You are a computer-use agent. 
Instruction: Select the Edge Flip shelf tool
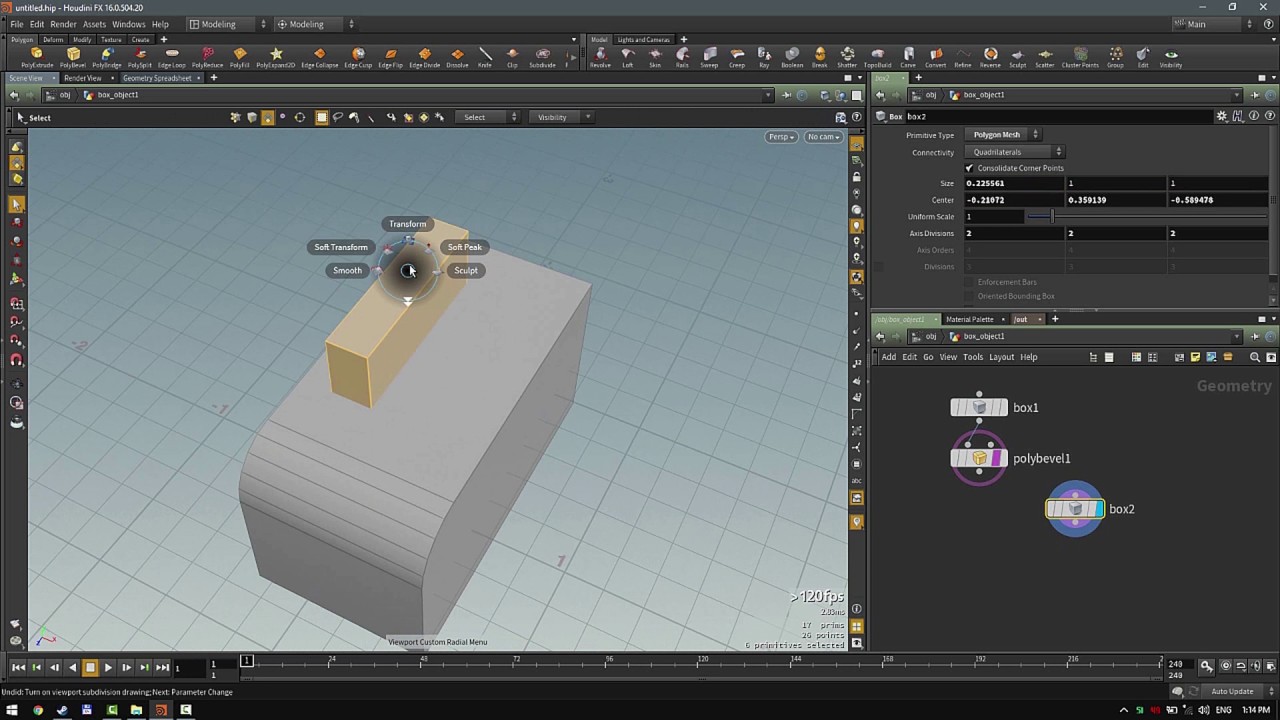tap(390, 57)
